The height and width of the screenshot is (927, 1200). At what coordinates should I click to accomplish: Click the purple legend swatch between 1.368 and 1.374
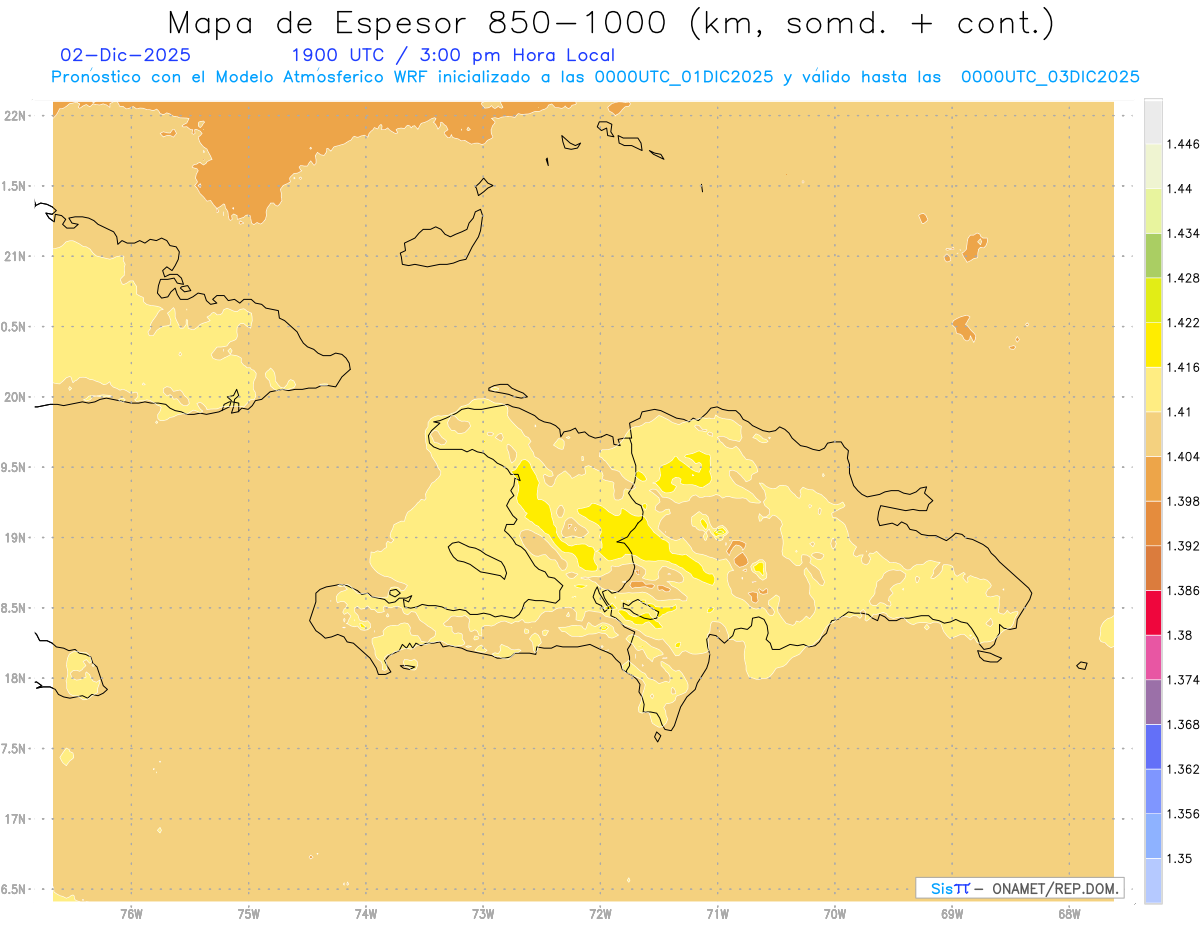(x=1153, y=702)
